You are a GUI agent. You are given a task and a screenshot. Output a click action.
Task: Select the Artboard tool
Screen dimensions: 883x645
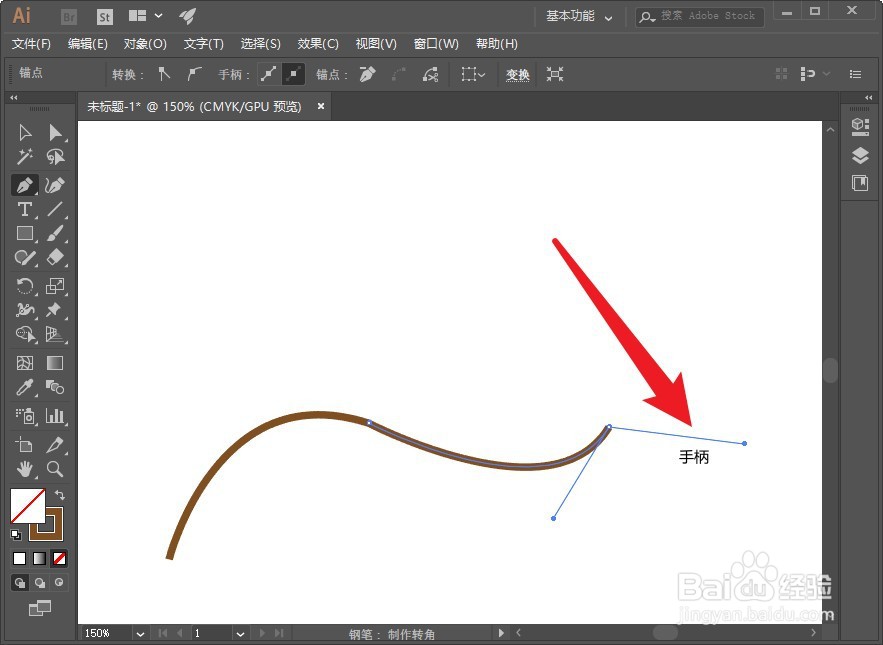coord(25,444)
